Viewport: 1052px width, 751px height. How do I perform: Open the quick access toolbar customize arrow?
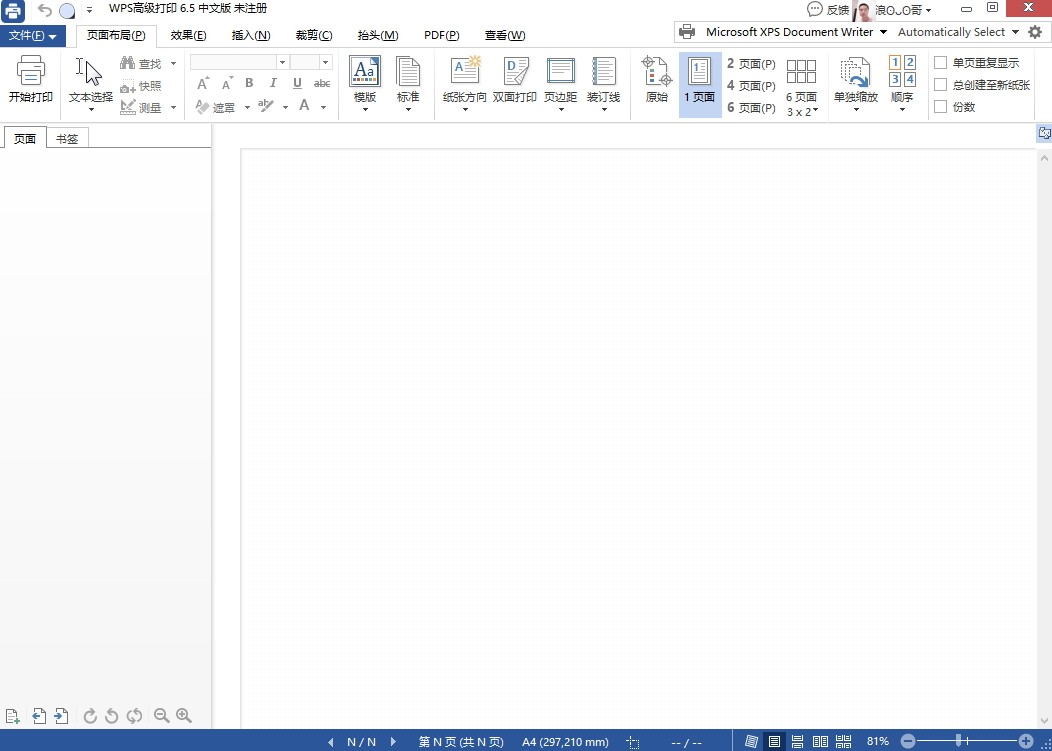coord(89,10)
